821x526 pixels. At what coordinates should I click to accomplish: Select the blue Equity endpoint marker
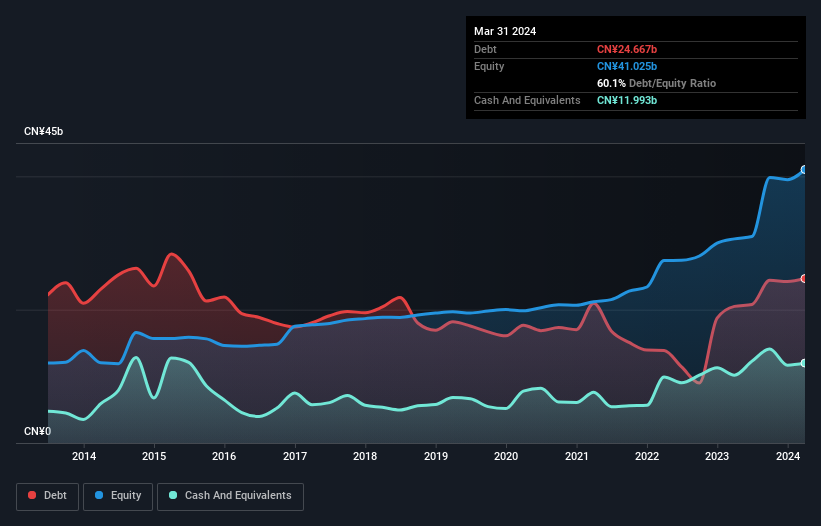pos(804,170)
